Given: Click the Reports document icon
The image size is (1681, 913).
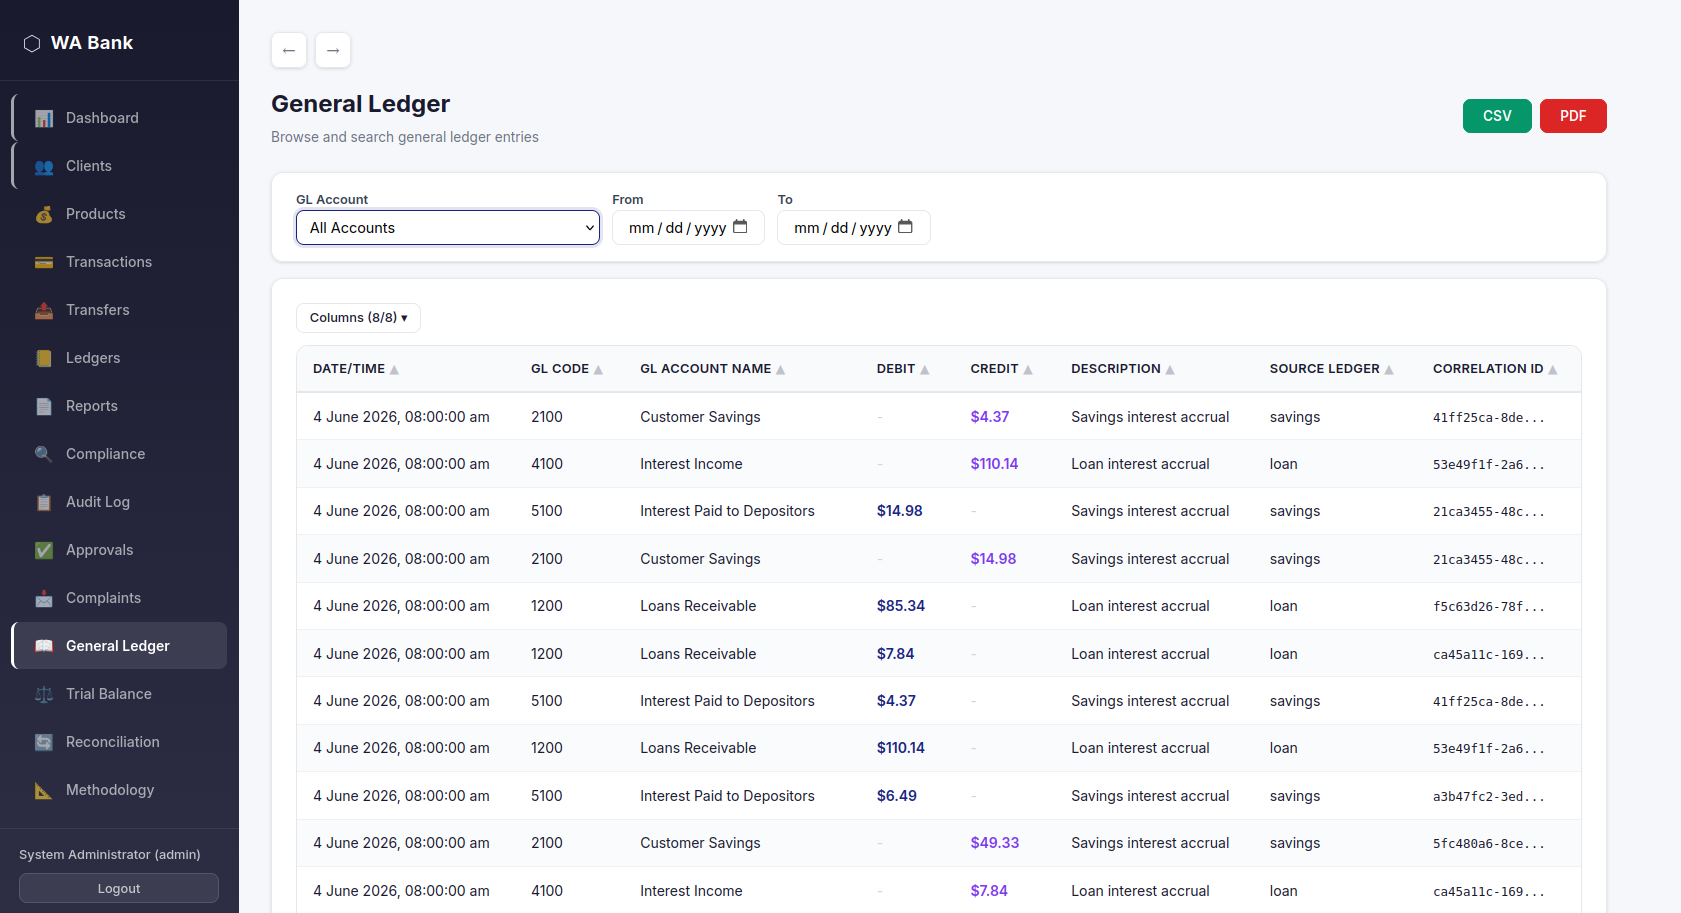Looking at the screenshot, I should (x=44, y=406).
